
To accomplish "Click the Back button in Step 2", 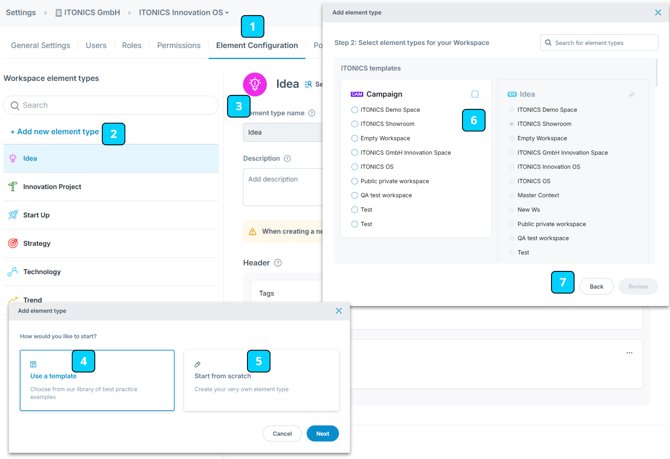I will 596,286.
